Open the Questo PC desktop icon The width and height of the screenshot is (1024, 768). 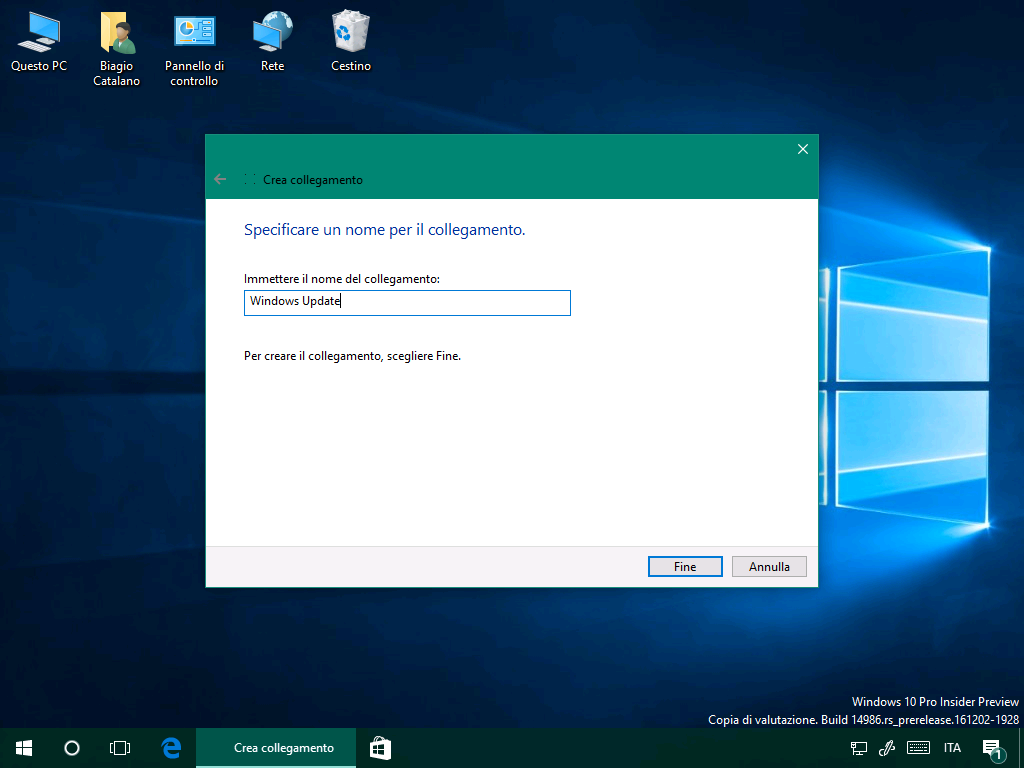[x=39, y=40]
